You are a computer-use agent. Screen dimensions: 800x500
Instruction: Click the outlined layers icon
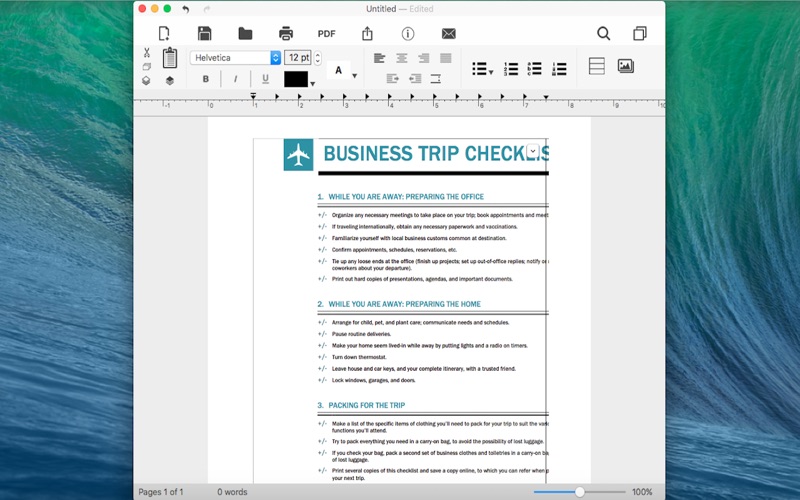(146, 81)
